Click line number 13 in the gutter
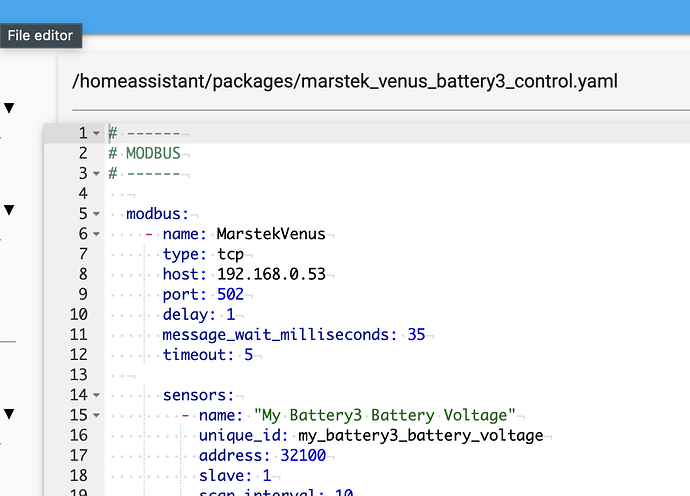This screenshot has width=690, height=496. tap(79, 375)
